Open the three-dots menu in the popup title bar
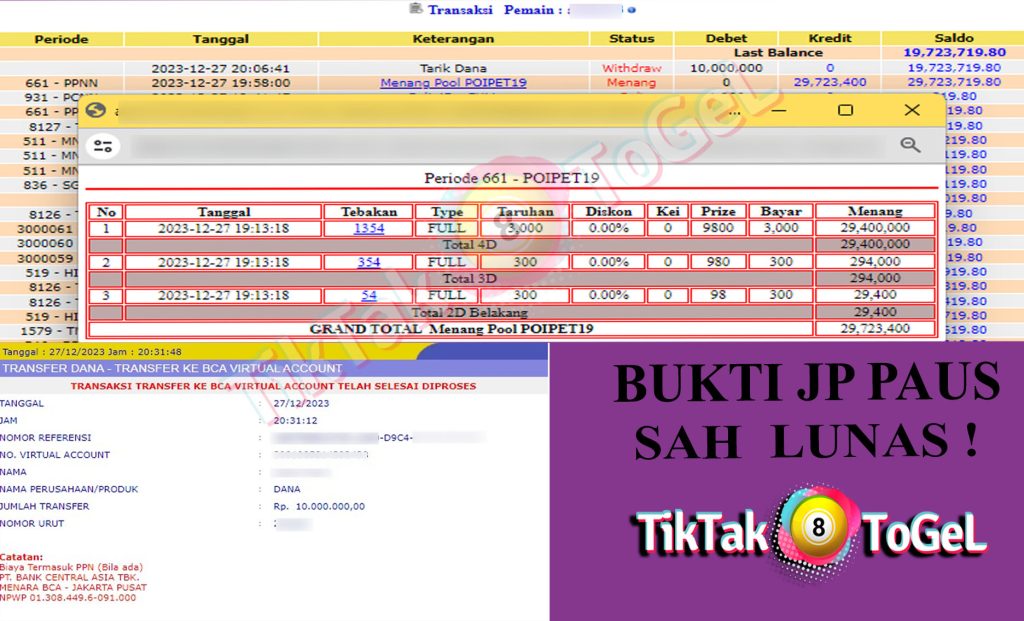Viewport: 1024px width, 621px height. pyautogui.click(x=735, y=112)
